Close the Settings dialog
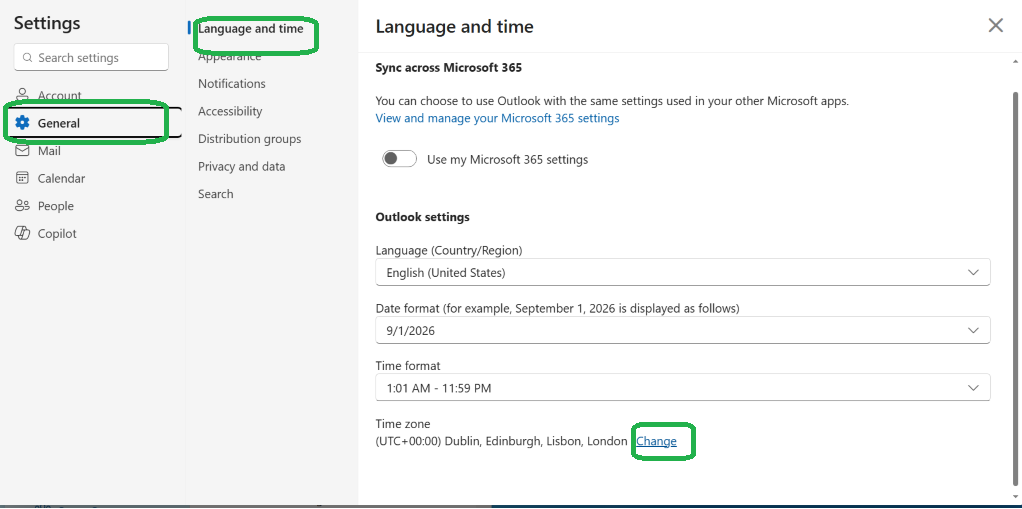This screenshot has width=1022, height=509. tap(995, 25)
